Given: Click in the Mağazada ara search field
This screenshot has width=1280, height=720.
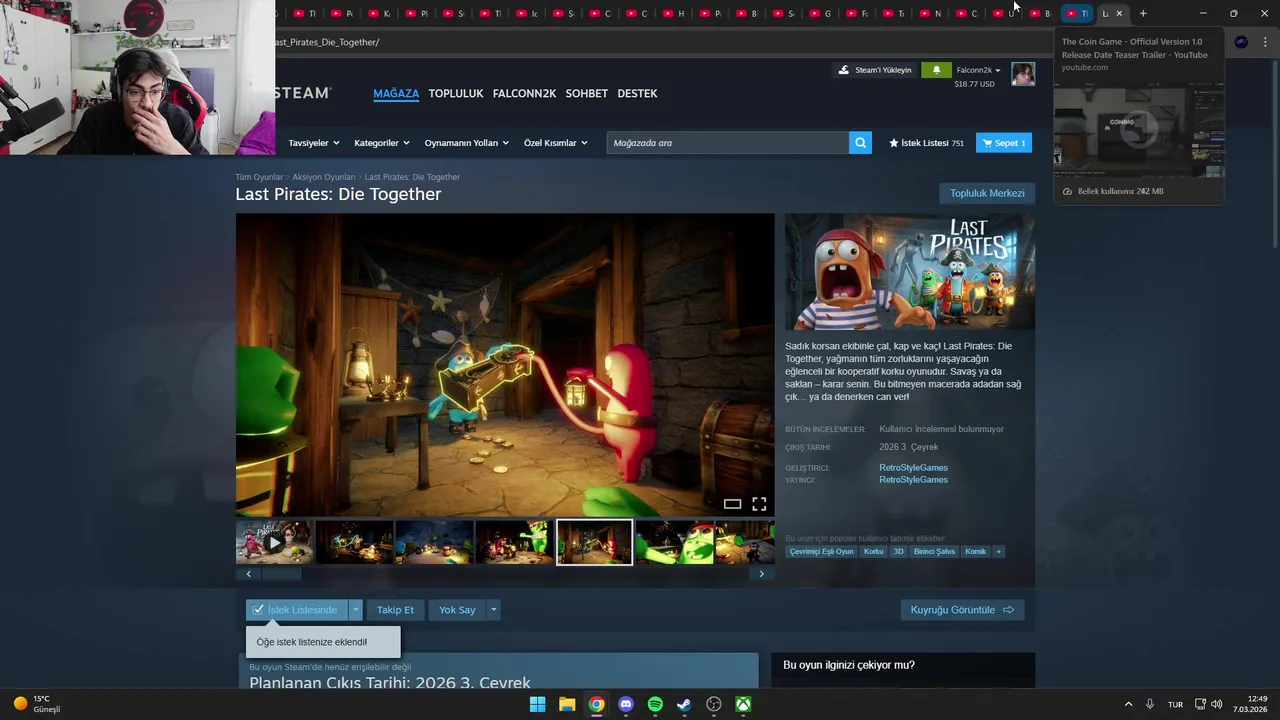Looking at the screenshot, I should [728, 143].
